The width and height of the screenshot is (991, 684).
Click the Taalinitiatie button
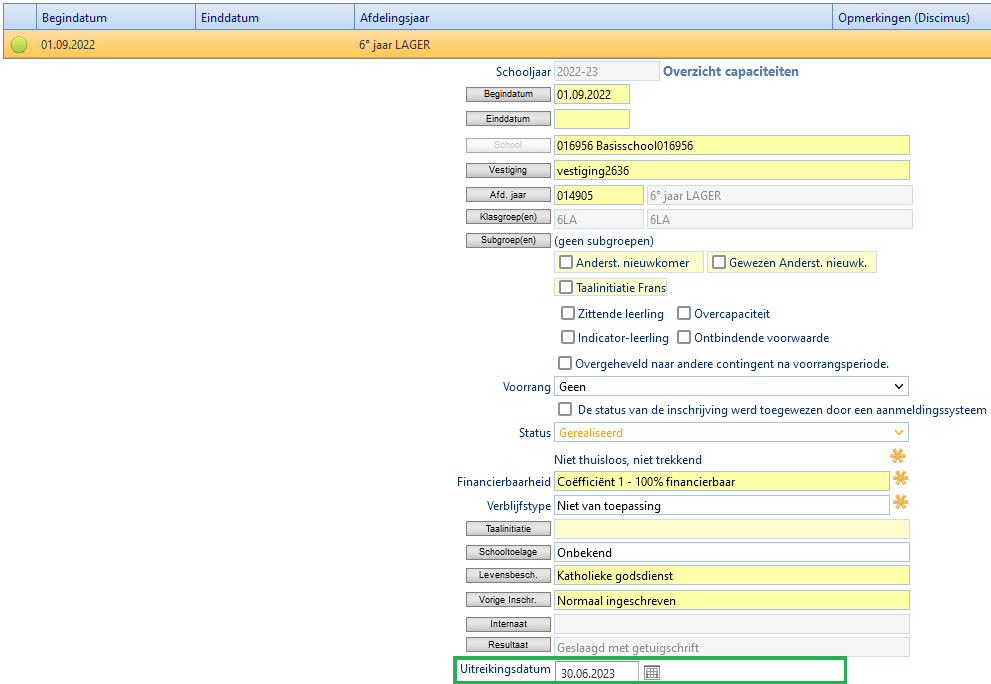pyautogui.click(x=508, y=528)
